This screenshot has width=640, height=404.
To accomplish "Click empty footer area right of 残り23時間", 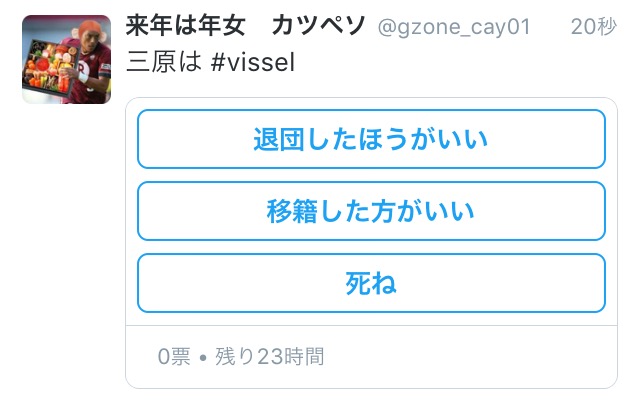I will tap(469, 357).
